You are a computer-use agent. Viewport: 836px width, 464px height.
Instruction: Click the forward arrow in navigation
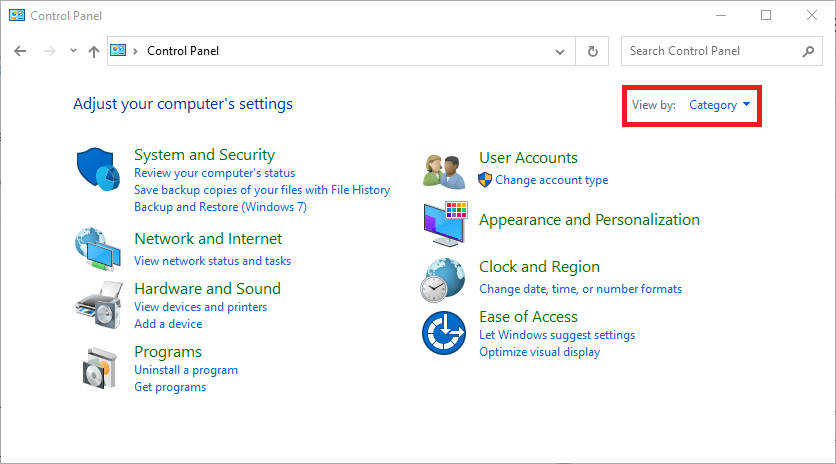pos(50,51)
